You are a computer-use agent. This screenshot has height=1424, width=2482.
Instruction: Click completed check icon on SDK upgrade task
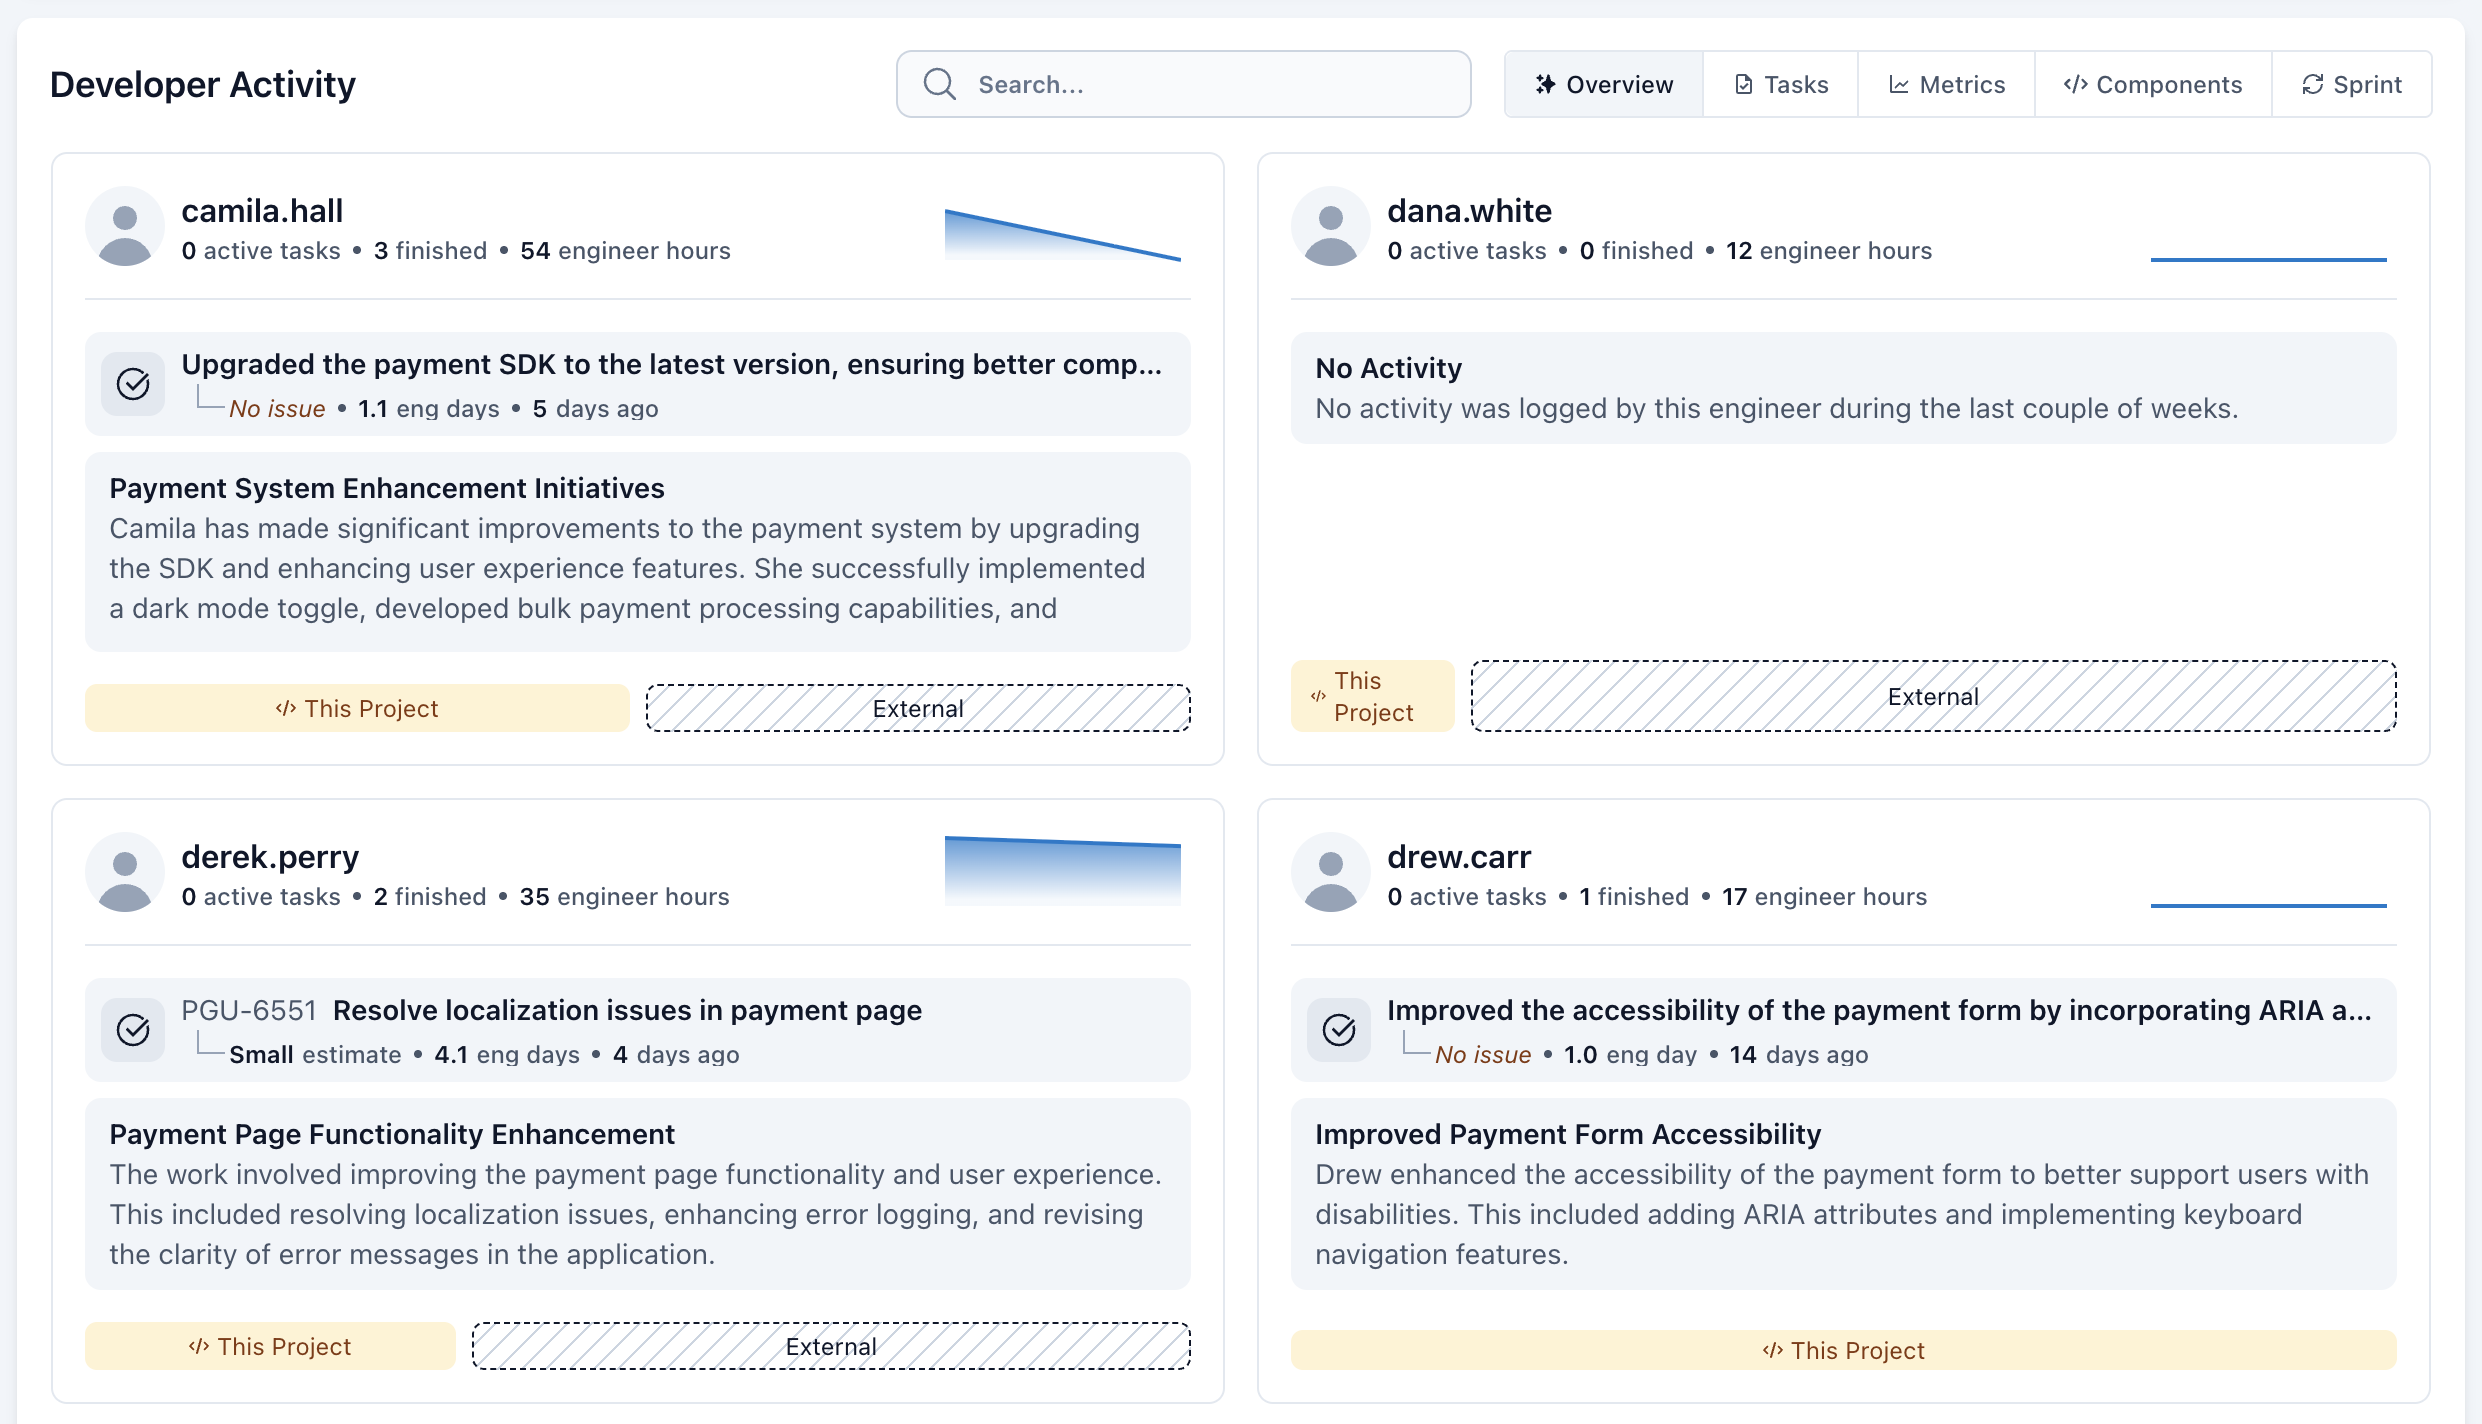pos(133,384)
